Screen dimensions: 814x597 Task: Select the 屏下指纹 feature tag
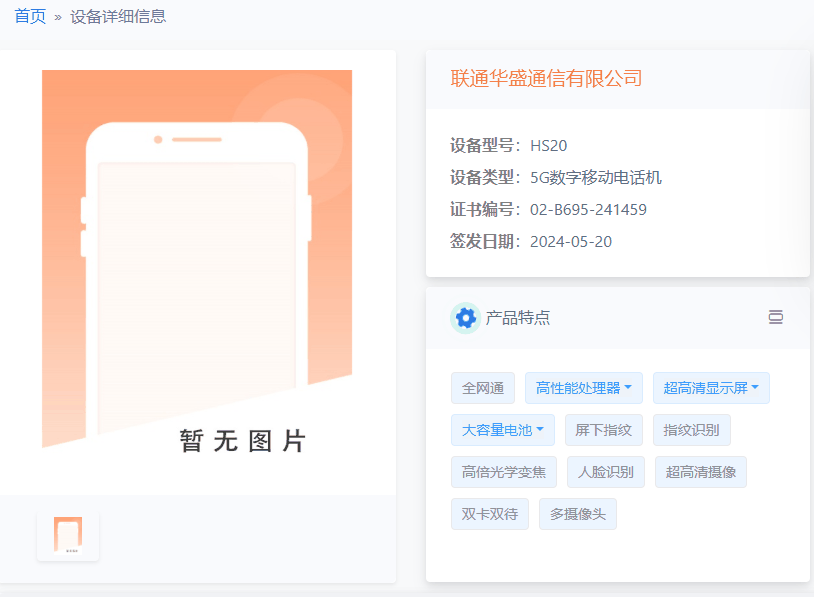pos(603,430)
